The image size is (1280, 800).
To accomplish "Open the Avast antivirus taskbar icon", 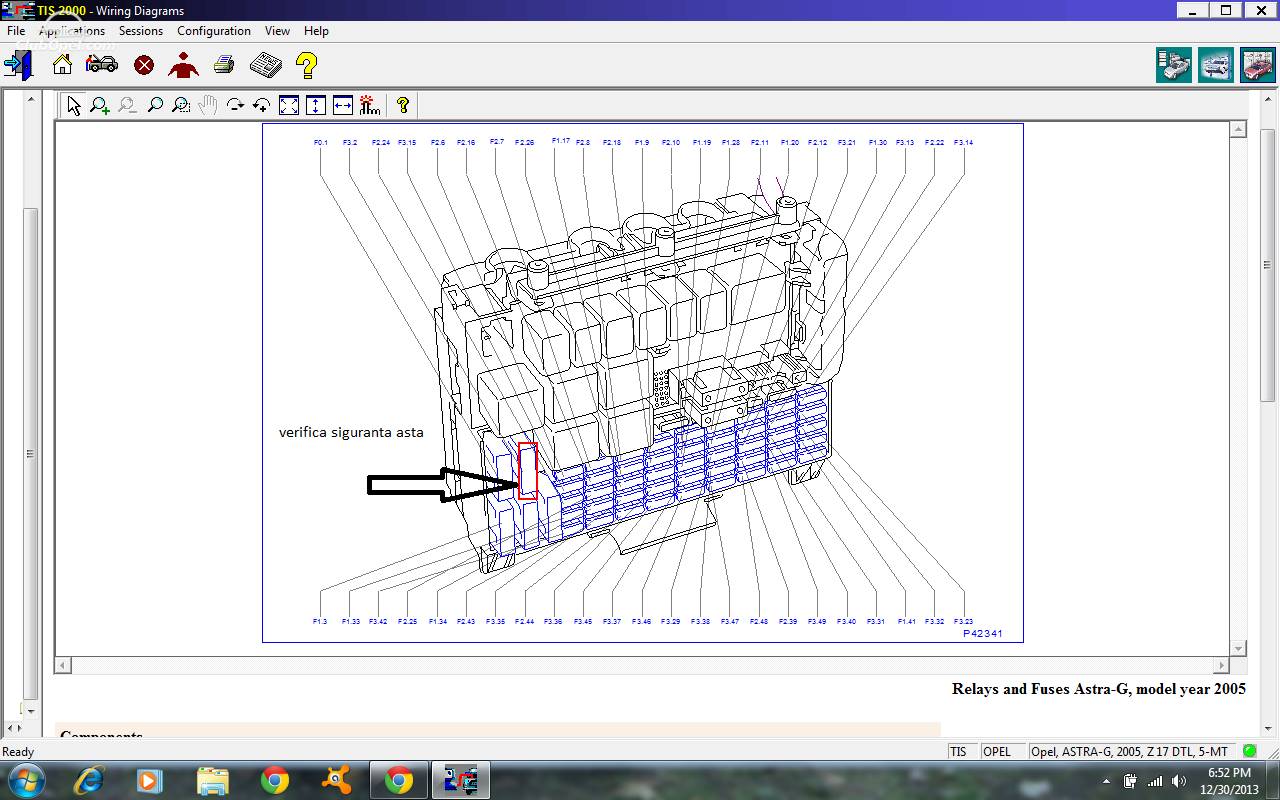I will [337, 780].
